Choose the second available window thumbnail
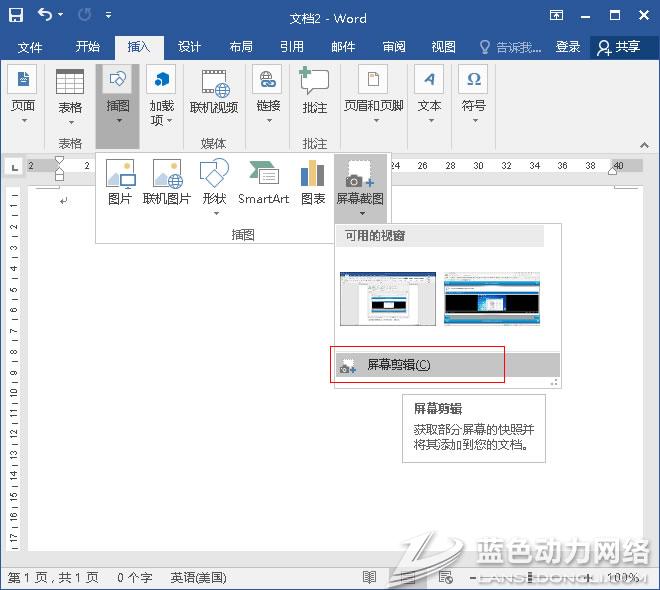This screenshot has width=660, height=590. 492,297
